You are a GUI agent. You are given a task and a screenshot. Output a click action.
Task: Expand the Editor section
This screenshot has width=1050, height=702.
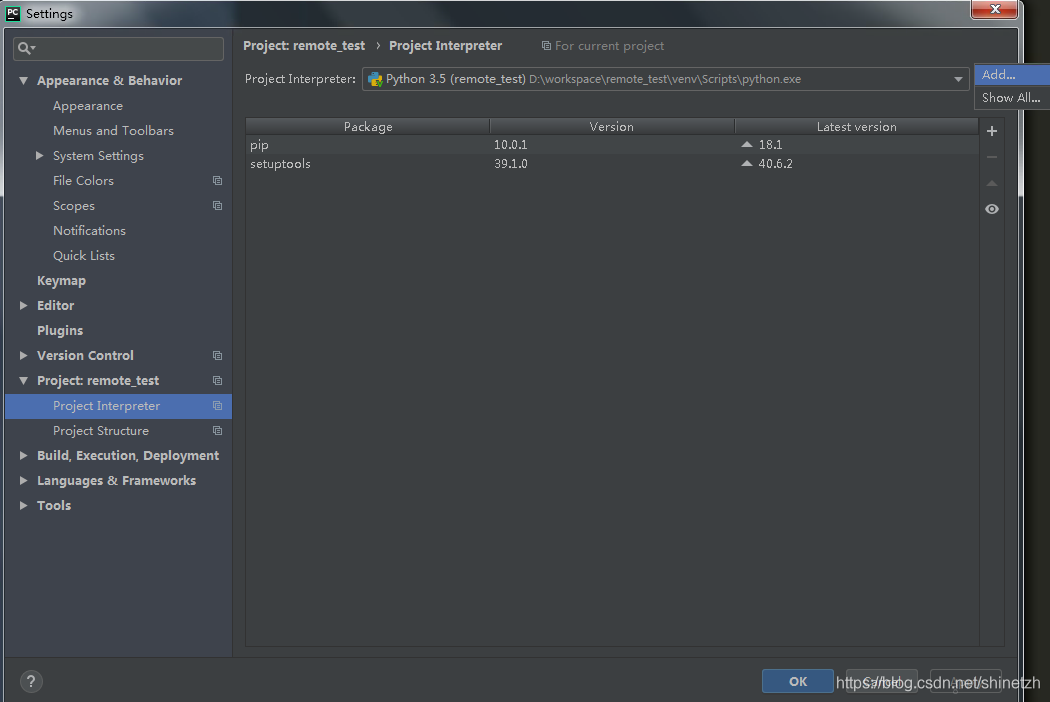pos(23,305)
